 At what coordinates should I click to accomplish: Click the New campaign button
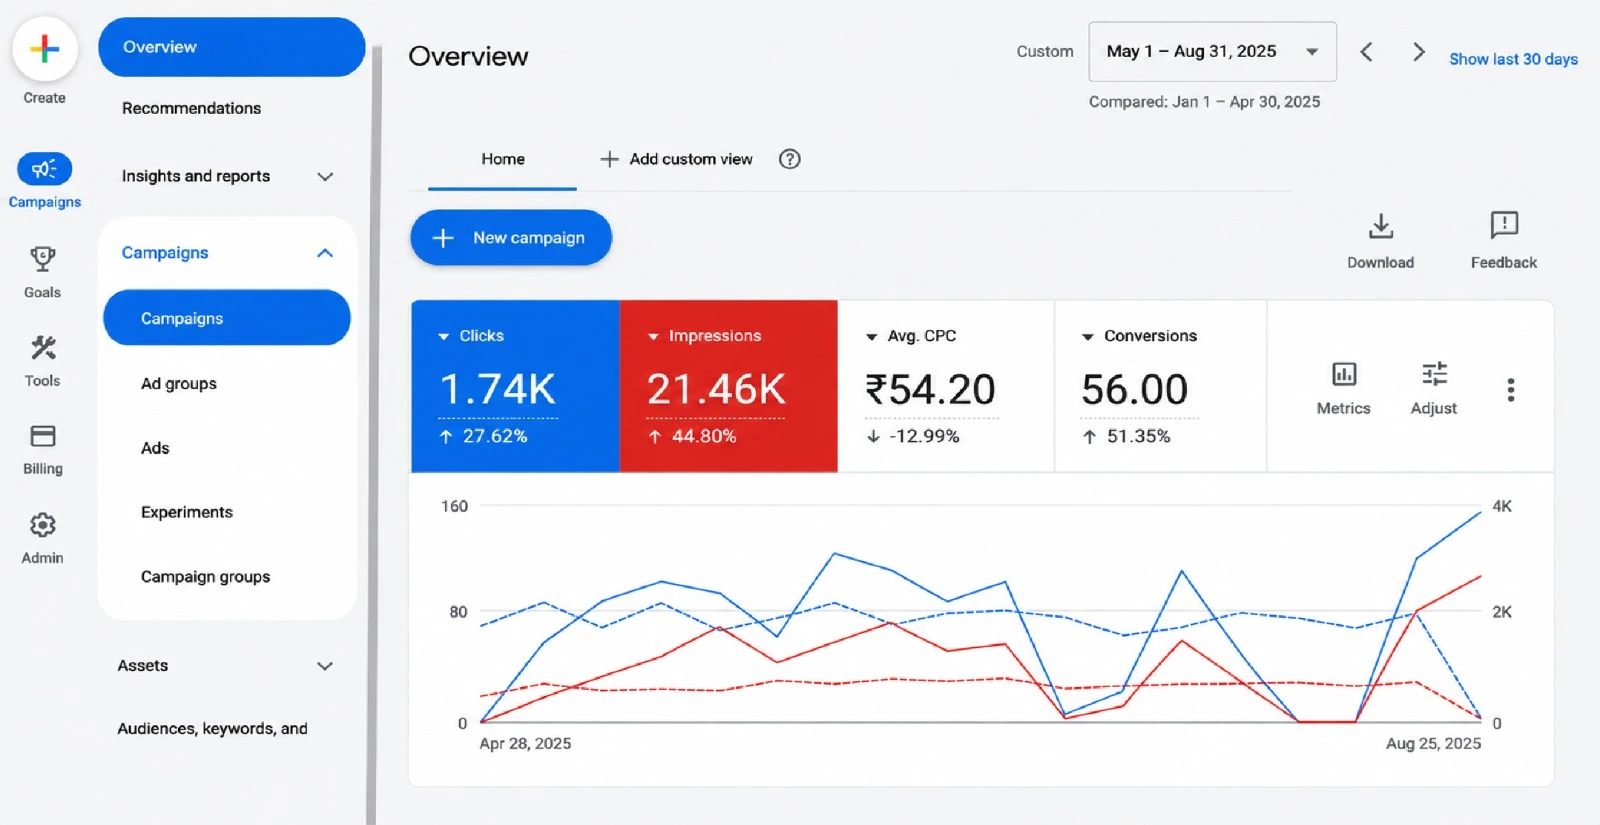point(511,238)
